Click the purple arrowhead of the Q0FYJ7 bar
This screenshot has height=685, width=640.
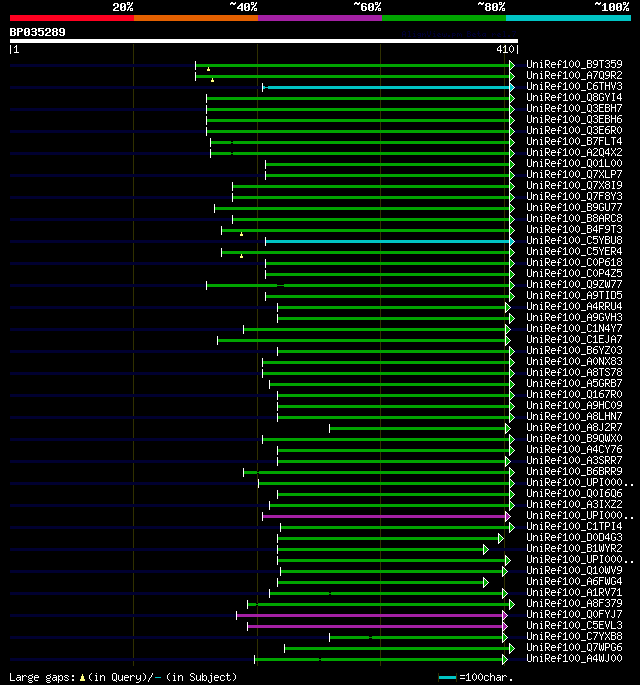point(505,615)
